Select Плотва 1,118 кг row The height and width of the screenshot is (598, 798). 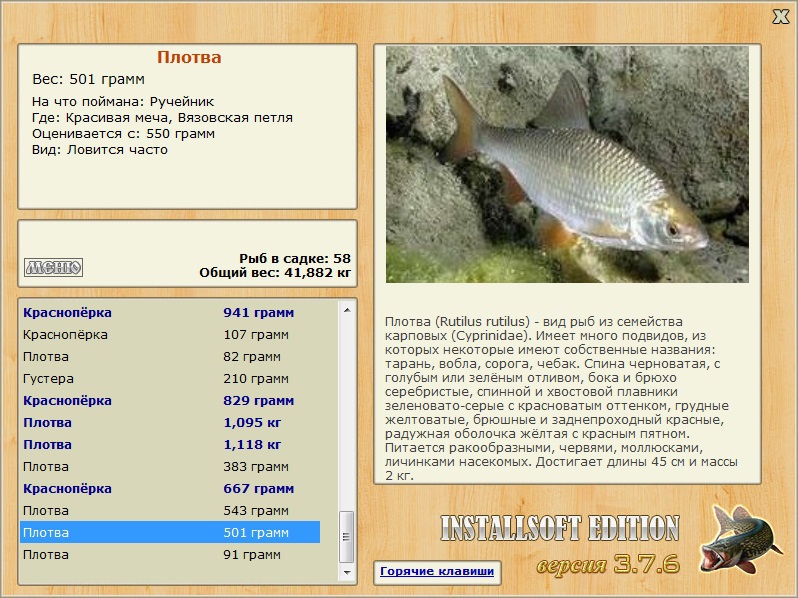pos(170,444)
